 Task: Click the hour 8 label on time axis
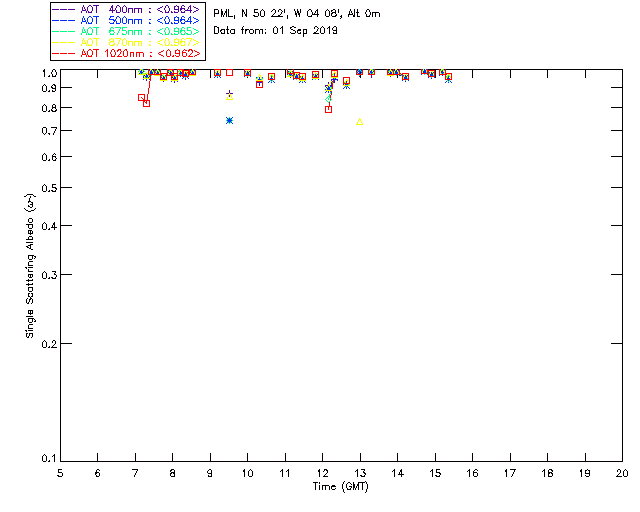[x=173, y=473]
